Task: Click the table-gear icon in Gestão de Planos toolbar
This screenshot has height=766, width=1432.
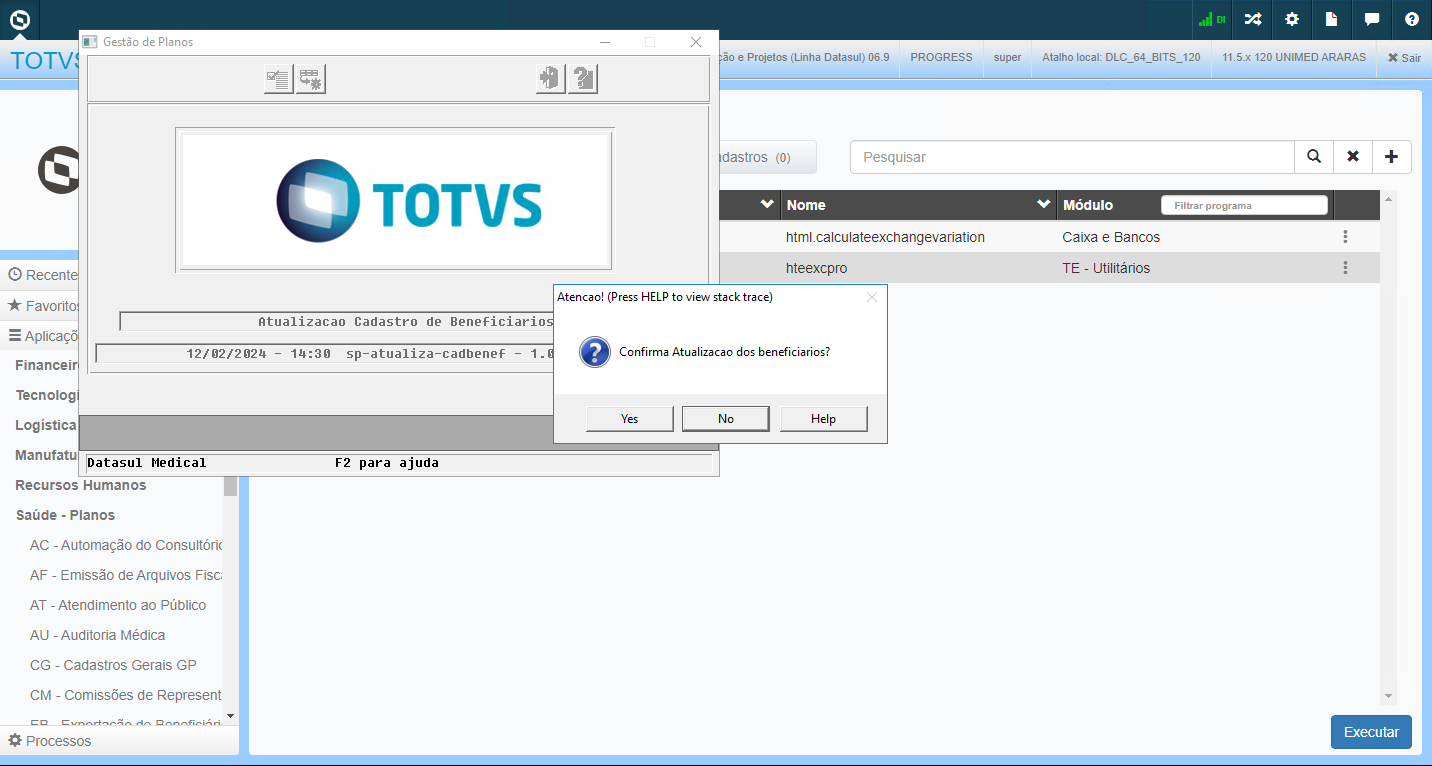Action: (x=311, y=79)
